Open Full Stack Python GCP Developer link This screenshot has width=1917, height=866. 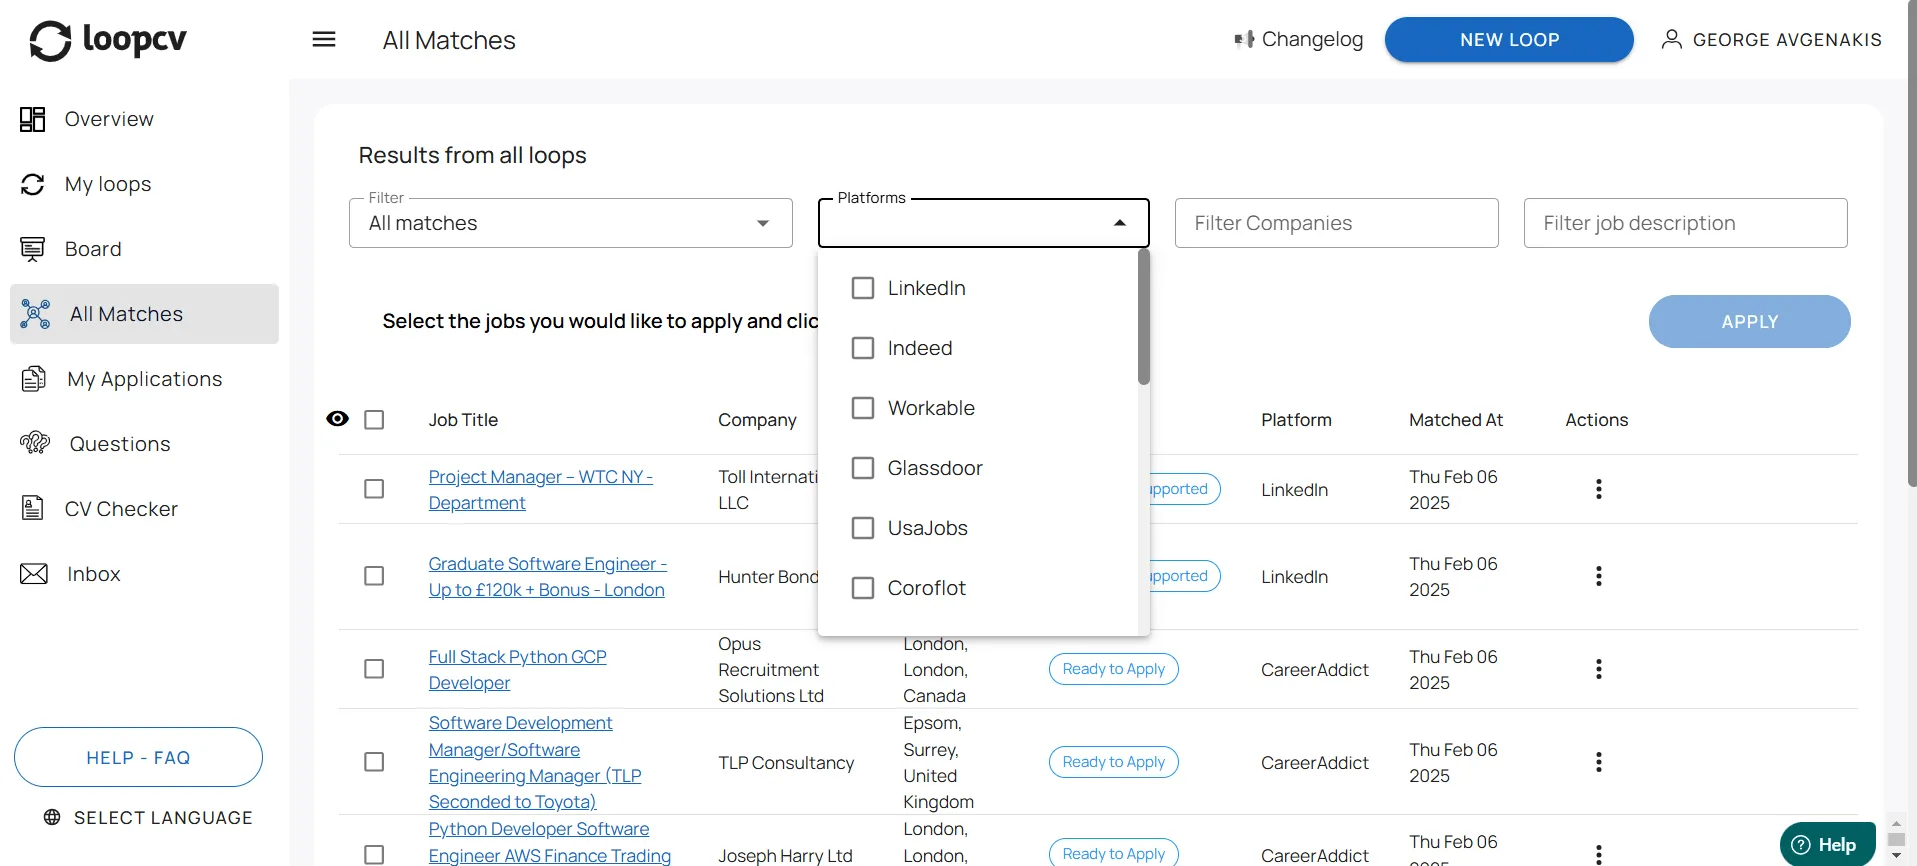[x=518, y=670]
